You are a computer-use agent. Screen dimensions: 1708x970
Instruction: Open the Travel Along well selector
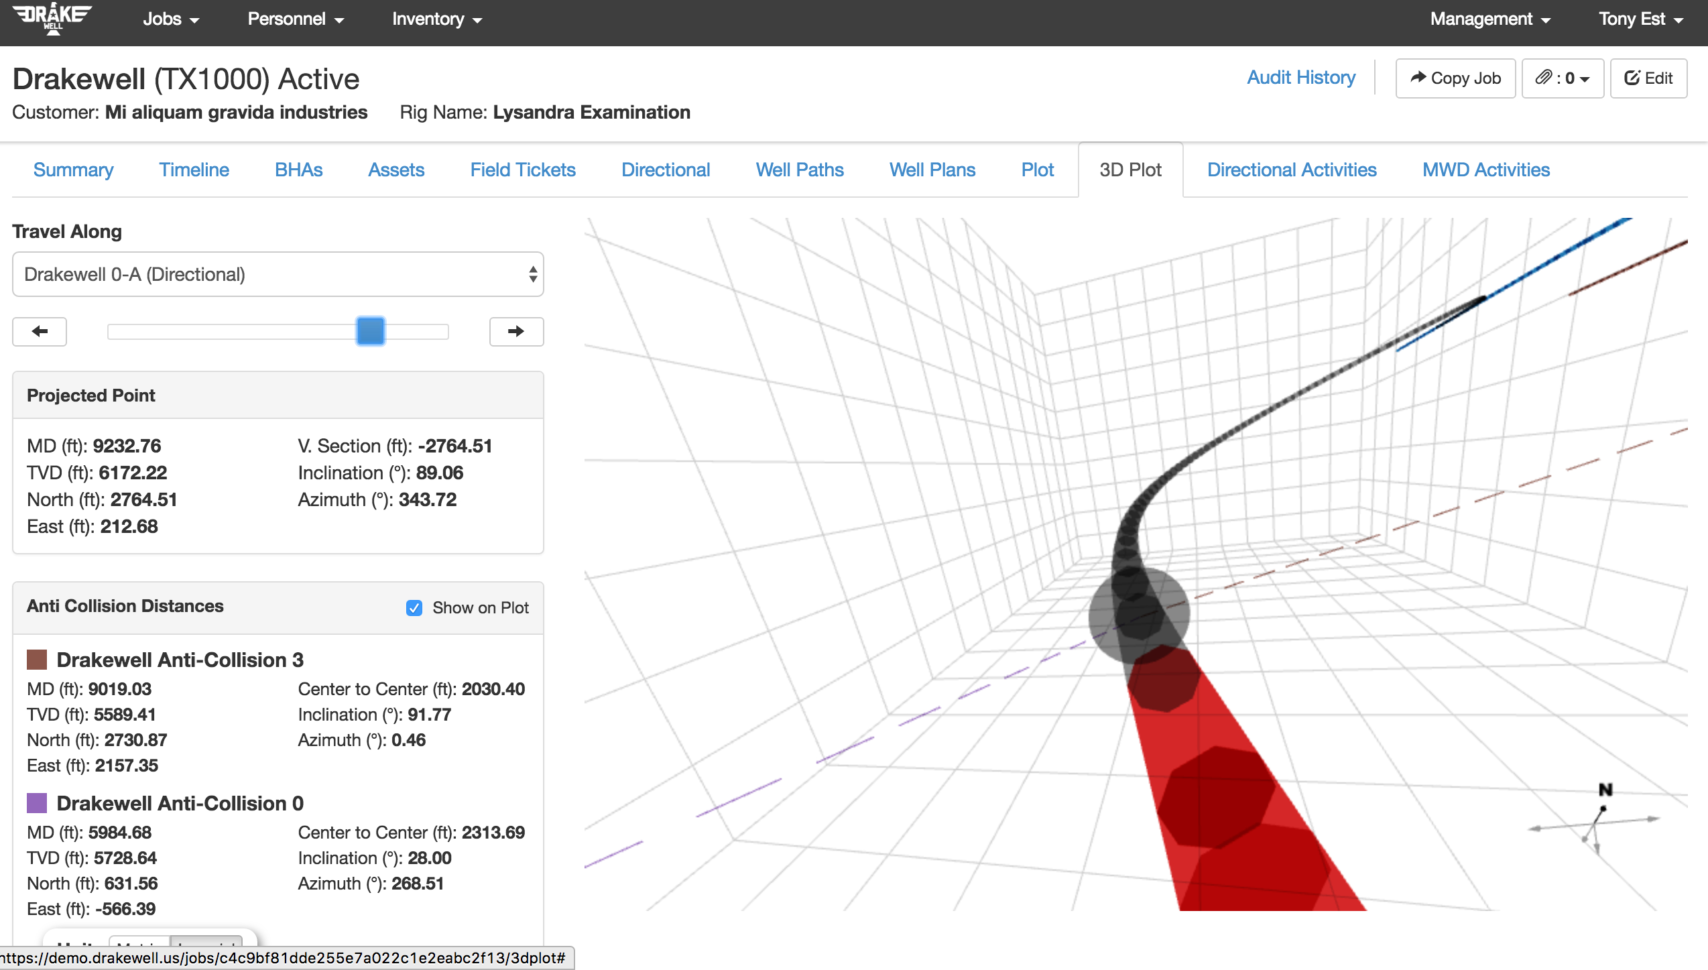click(x=277, y=274)
